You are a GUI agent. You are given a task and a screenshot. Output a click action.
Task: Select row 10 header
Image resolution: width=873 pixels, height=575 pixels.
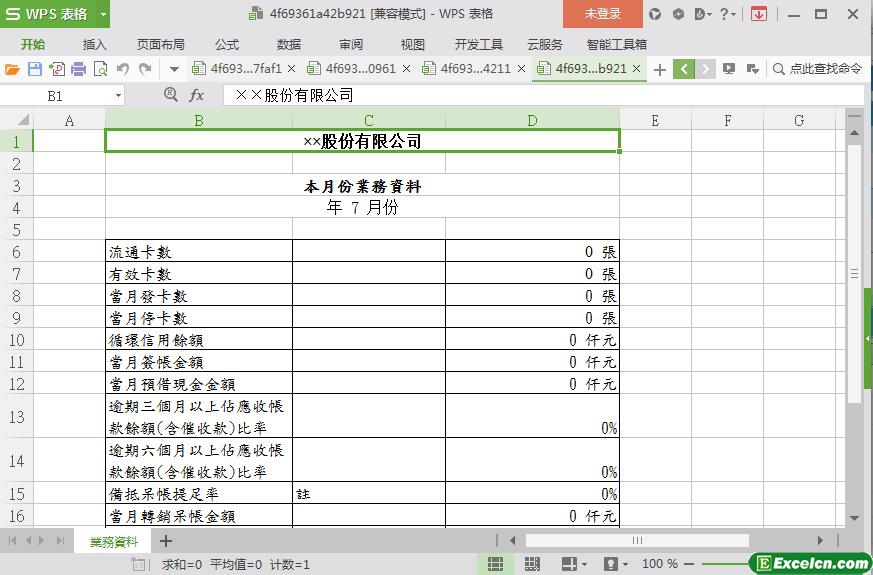(16, 340)
